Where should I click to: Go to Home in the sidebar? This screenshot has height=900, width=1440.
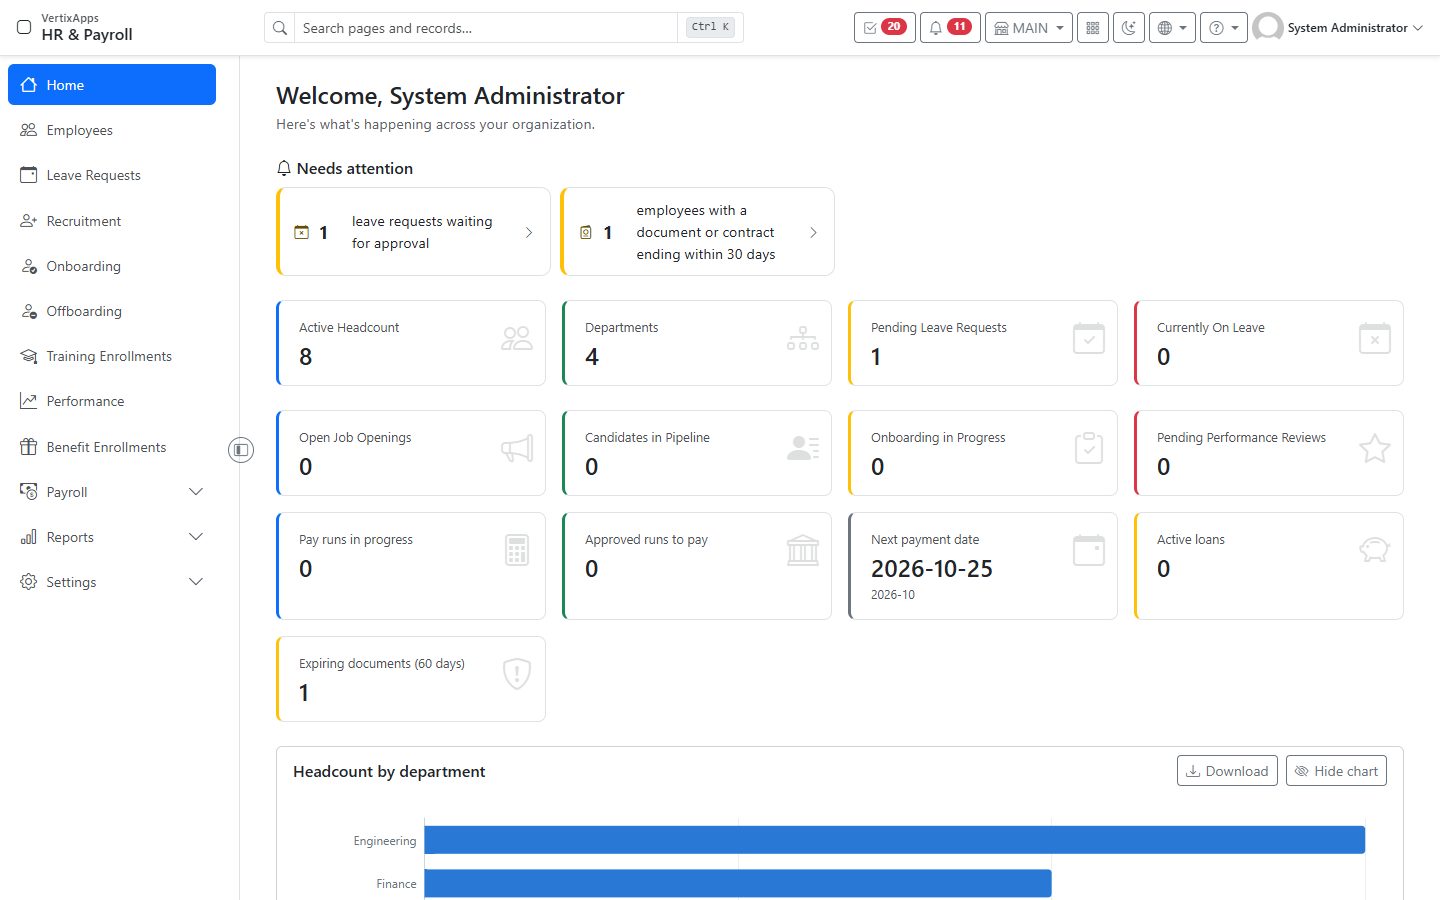pyautogui.click(x=112, y=85)
